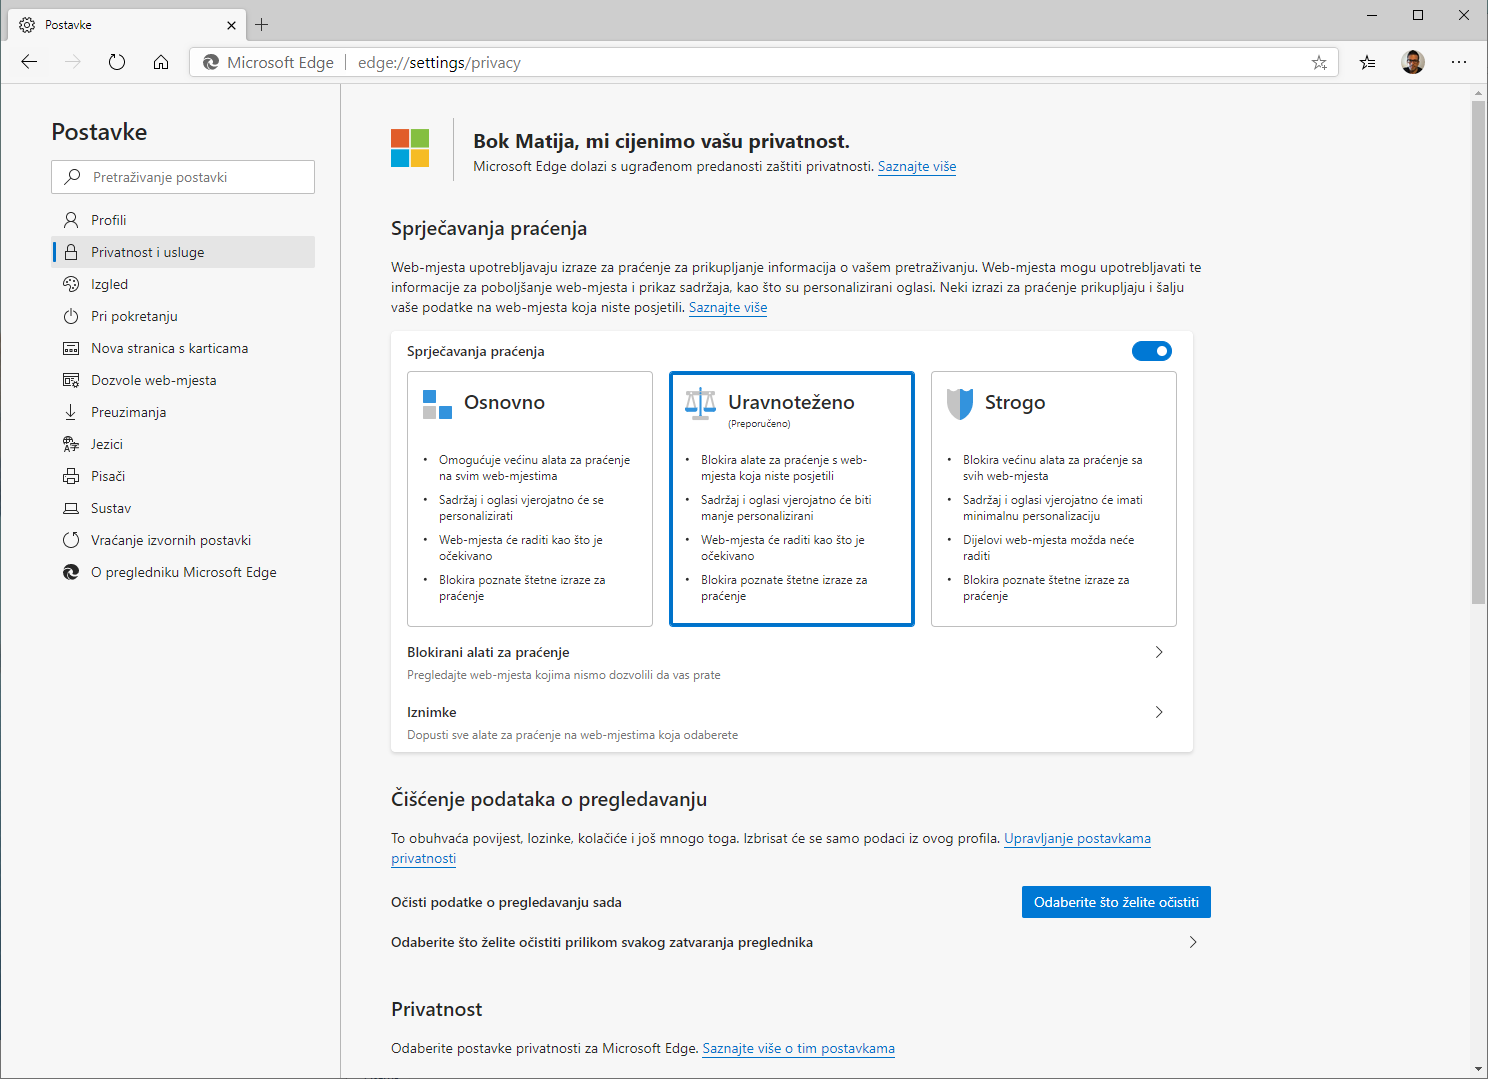Click the Nova stranica s karticama icon
Viewport: 1488px width, 1079px height.
71,348
